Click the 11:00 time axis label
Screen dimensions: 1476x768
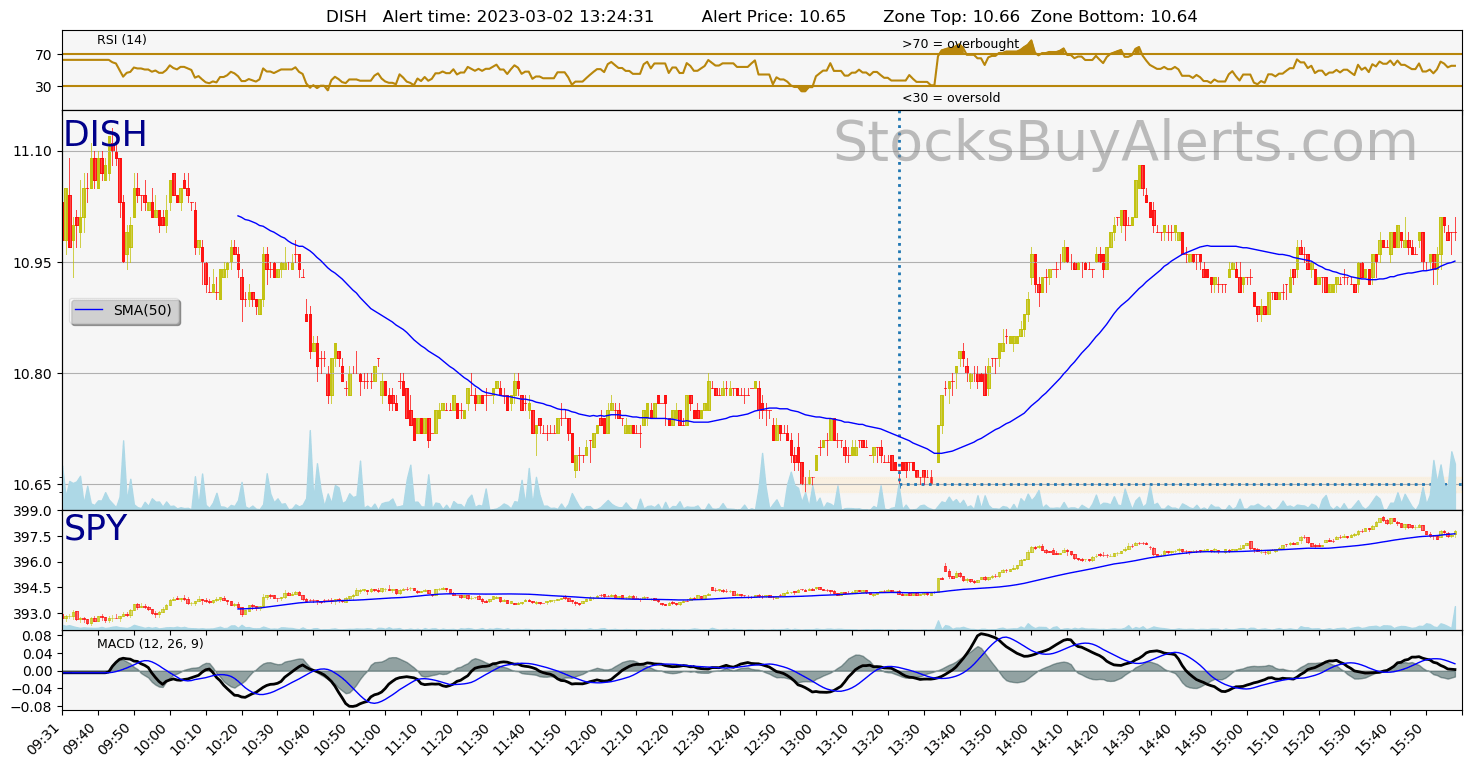366,740
